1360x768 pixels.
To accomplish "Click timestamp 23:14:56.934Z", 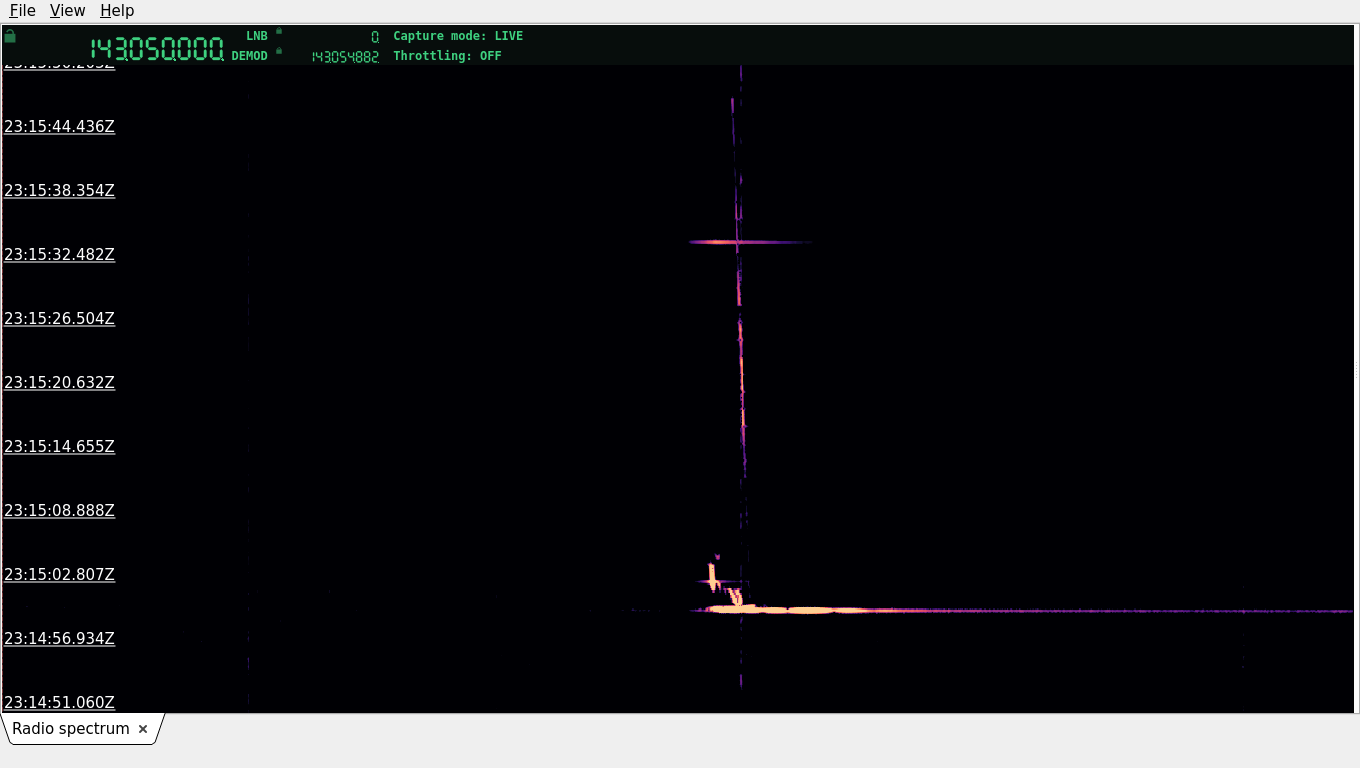I will click(x=59, y=638).
